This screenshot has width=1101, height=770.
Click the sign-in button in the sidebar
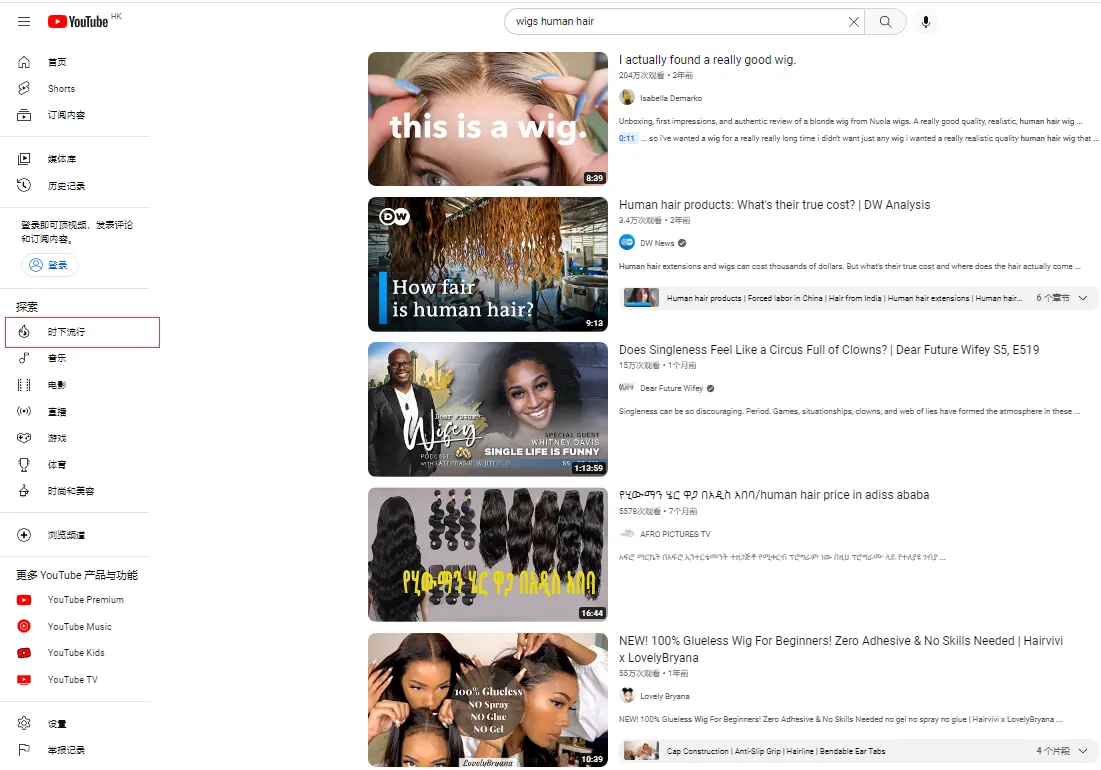pos(49,265)
